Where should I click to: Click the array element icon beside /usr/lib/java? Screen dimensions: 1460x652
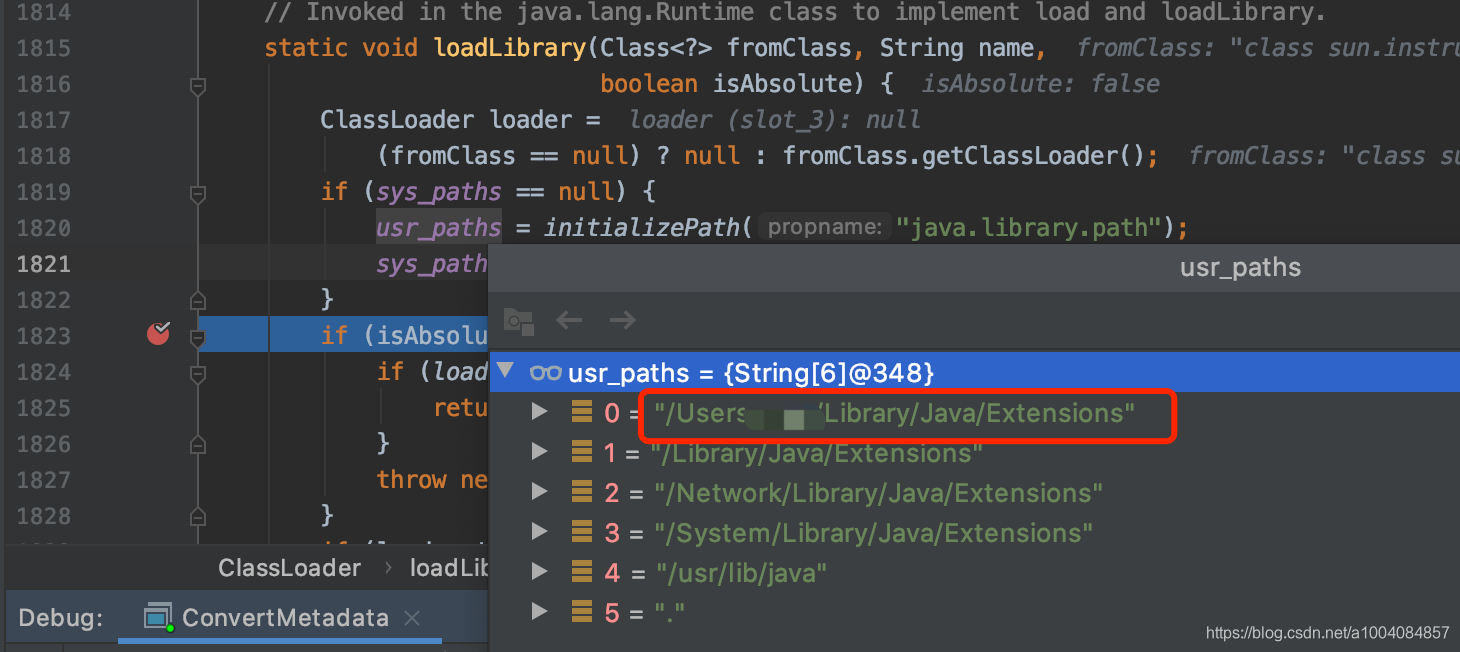point(580,572)
